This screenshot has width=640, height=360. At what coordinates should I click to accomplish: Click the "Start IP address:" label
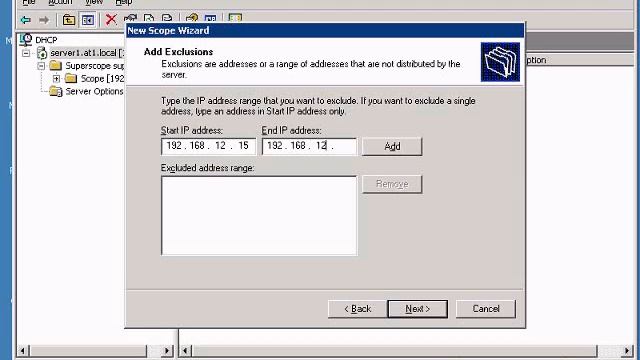(x=192, y=131)
